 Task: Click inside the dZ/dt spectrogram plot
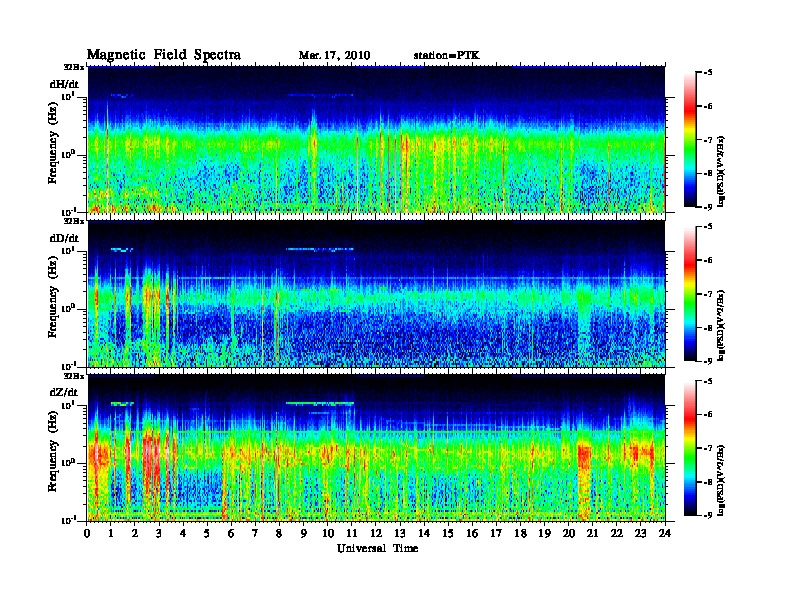(x=376, y=448)
